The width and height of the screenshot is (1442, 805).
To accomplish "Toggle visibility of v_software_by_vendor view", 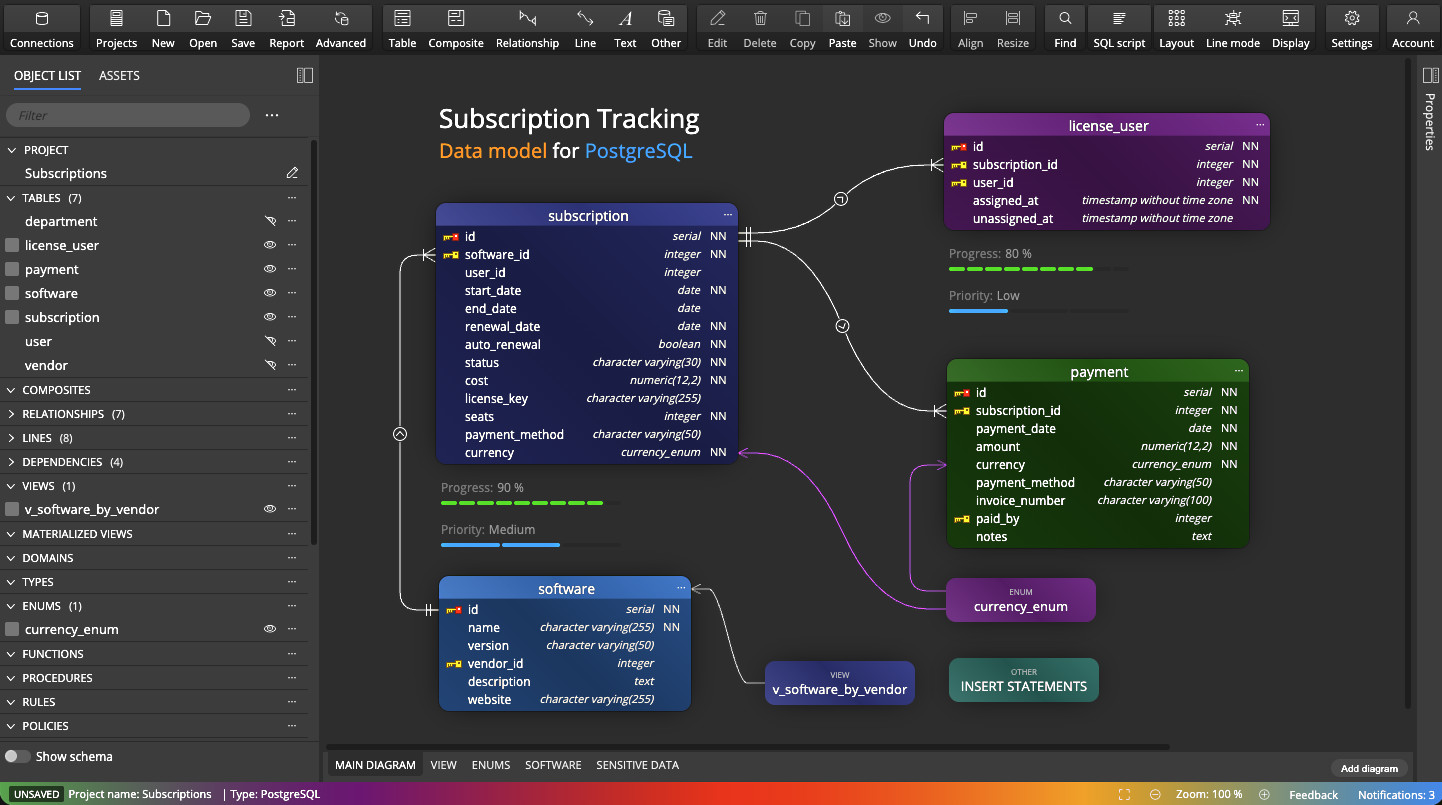I will click(x=269, y=509).
